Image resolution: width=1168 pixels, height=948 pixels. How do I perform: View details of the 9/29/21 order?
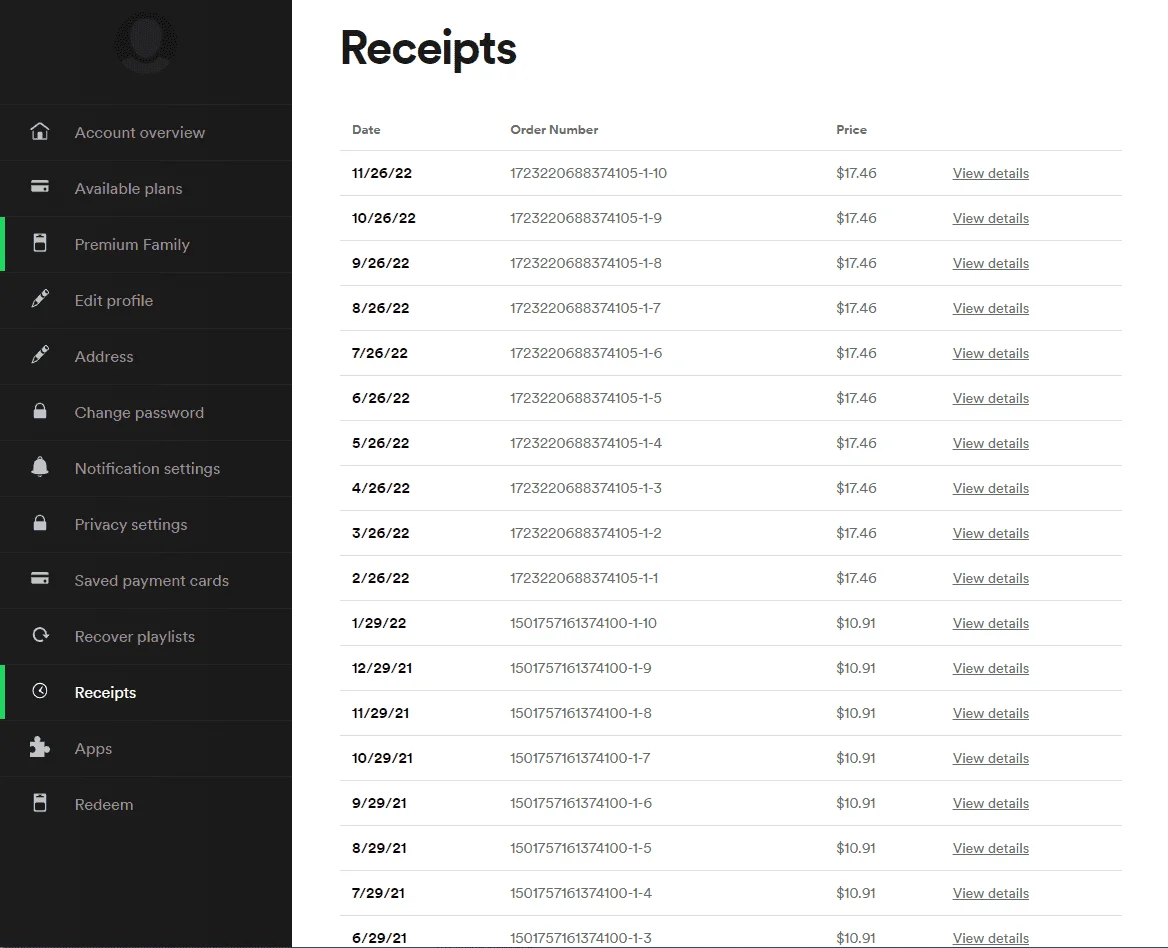pos(990,803)
